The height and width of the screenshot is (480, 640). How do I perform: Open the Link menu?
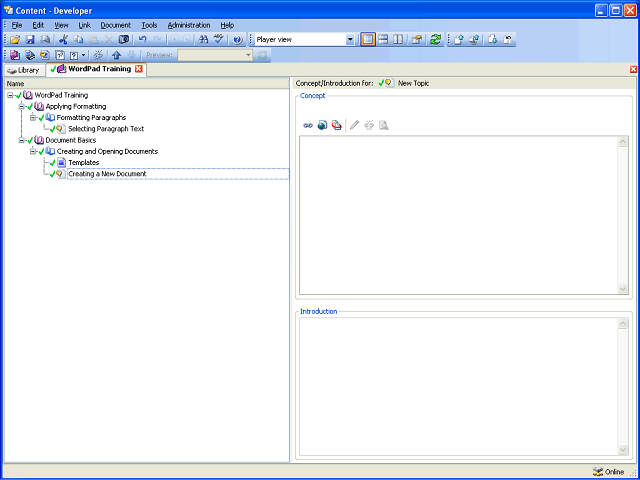[x=84, y=25]
